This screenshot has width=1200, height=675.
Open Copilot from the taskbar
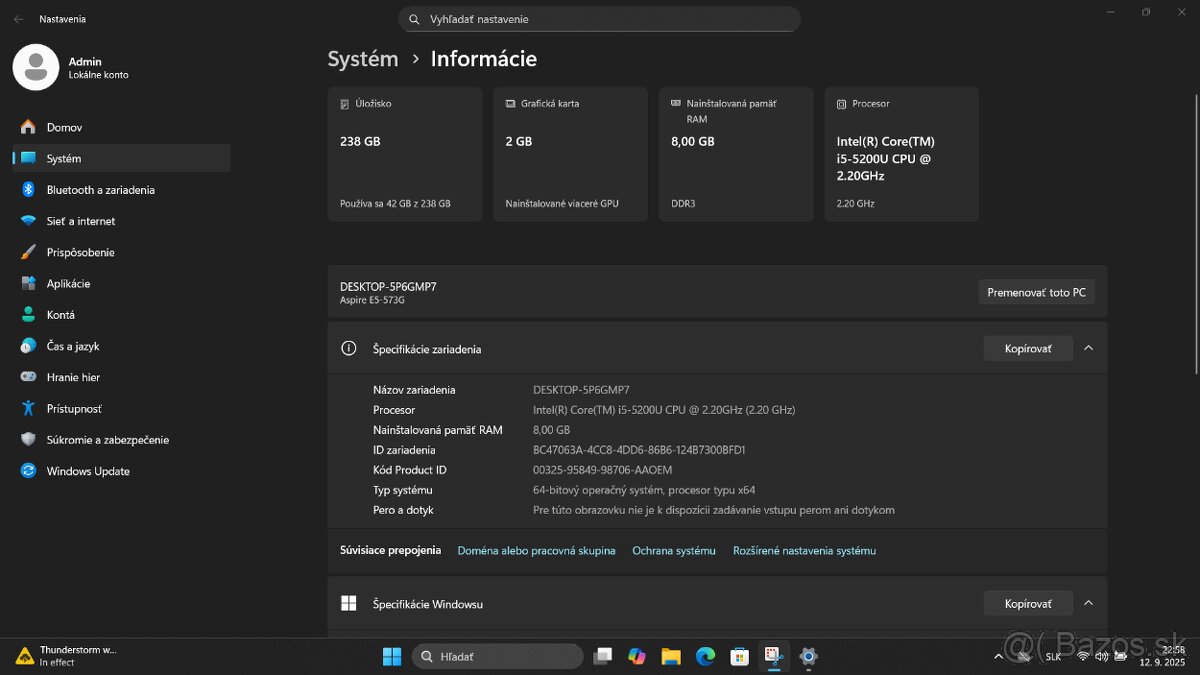point(637,656)
